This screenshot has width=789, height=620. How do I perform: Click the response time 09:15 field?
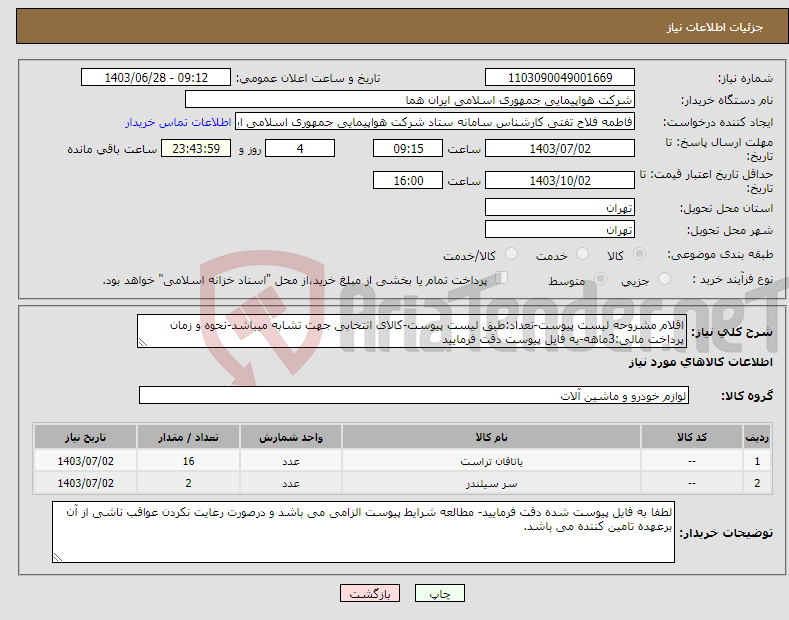[408, 148]
